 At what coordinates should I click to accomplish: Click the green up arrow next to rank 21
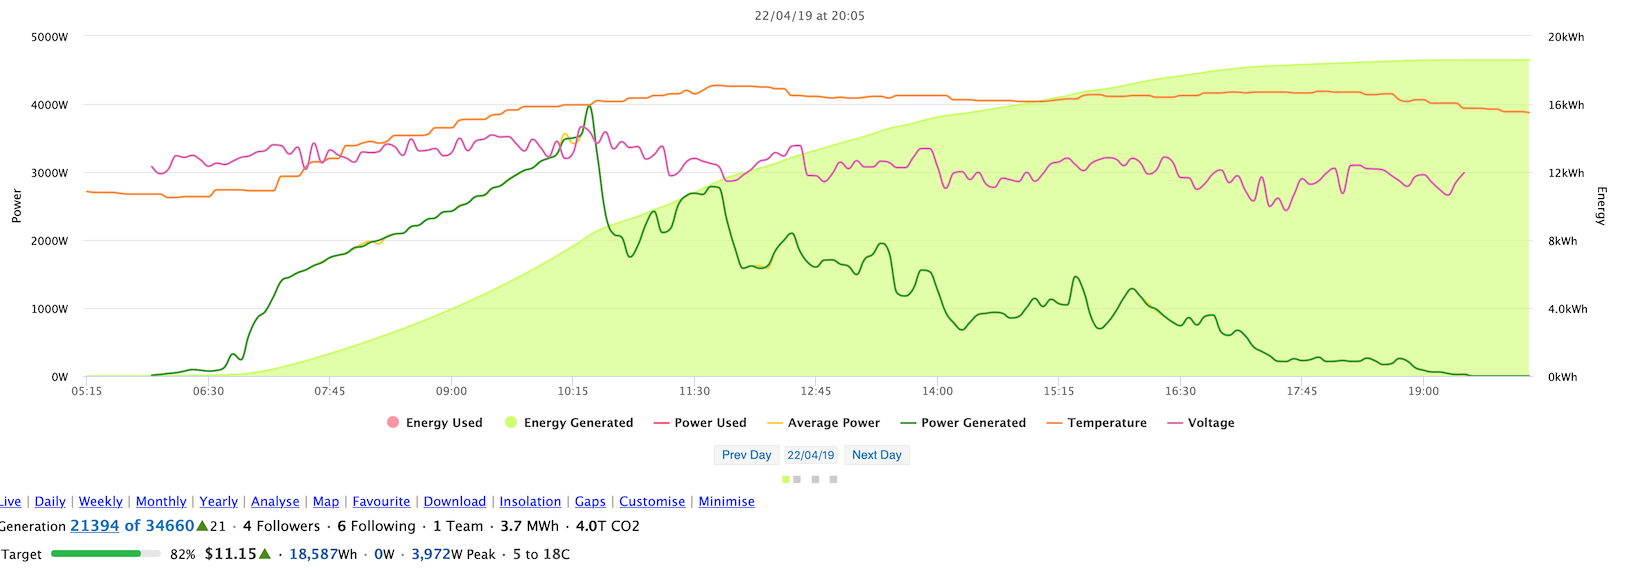[x=202, y=526]
